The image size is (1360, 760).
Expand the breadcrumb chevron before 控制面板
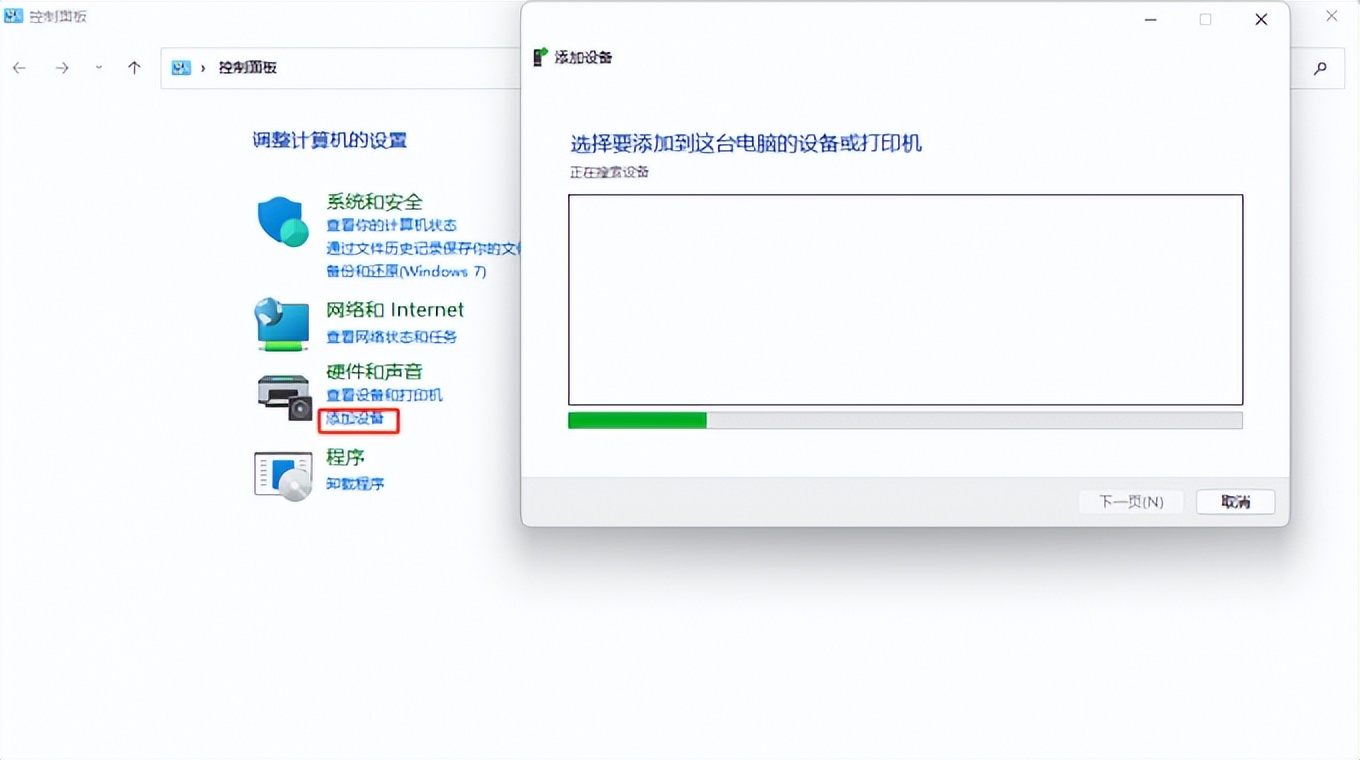point(205,67)
